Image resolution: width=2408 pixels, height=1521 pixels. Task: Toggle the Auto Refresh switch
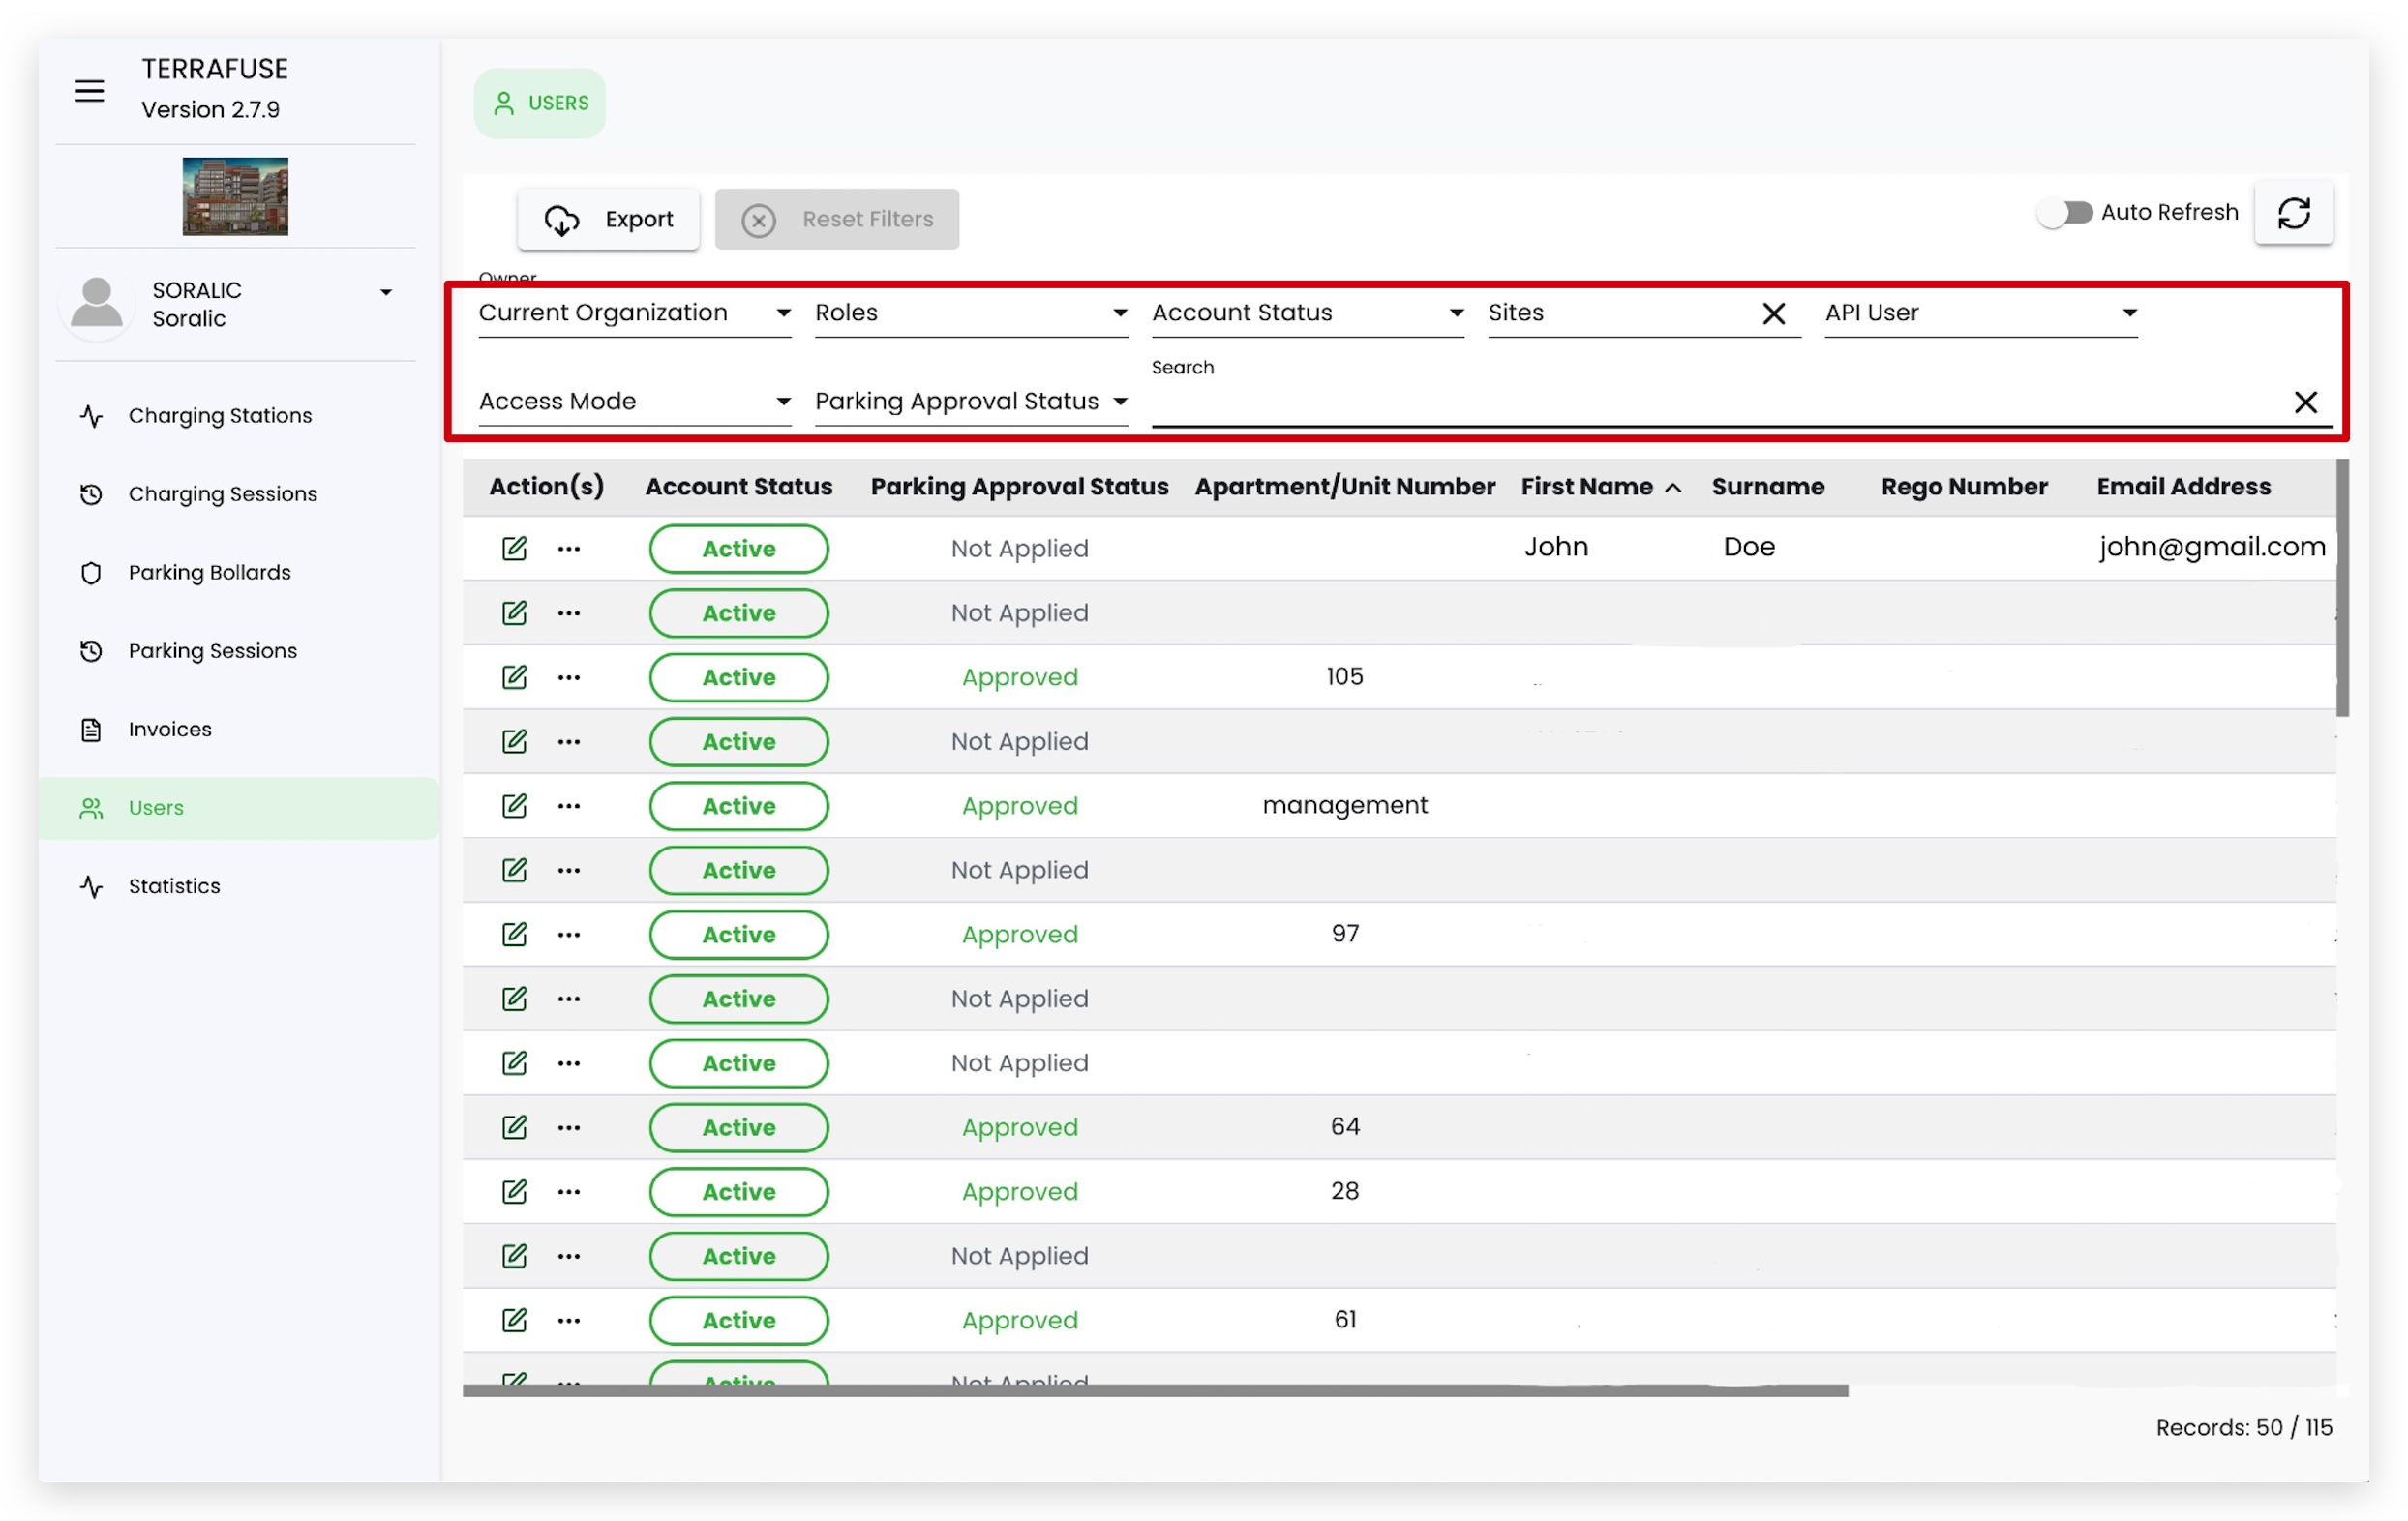pos(2066,212)
